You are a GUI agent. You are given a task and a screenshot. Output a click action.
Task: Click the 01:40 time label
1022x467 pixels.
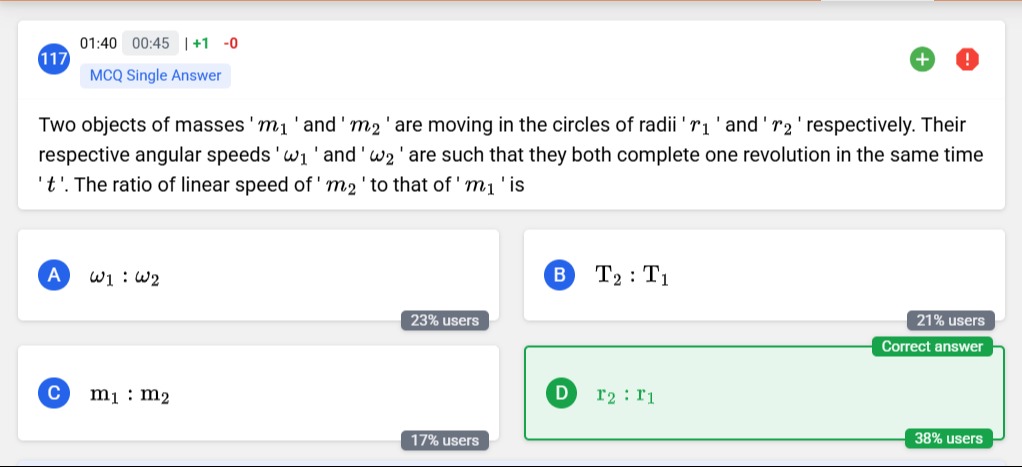(x=98, y=44)
